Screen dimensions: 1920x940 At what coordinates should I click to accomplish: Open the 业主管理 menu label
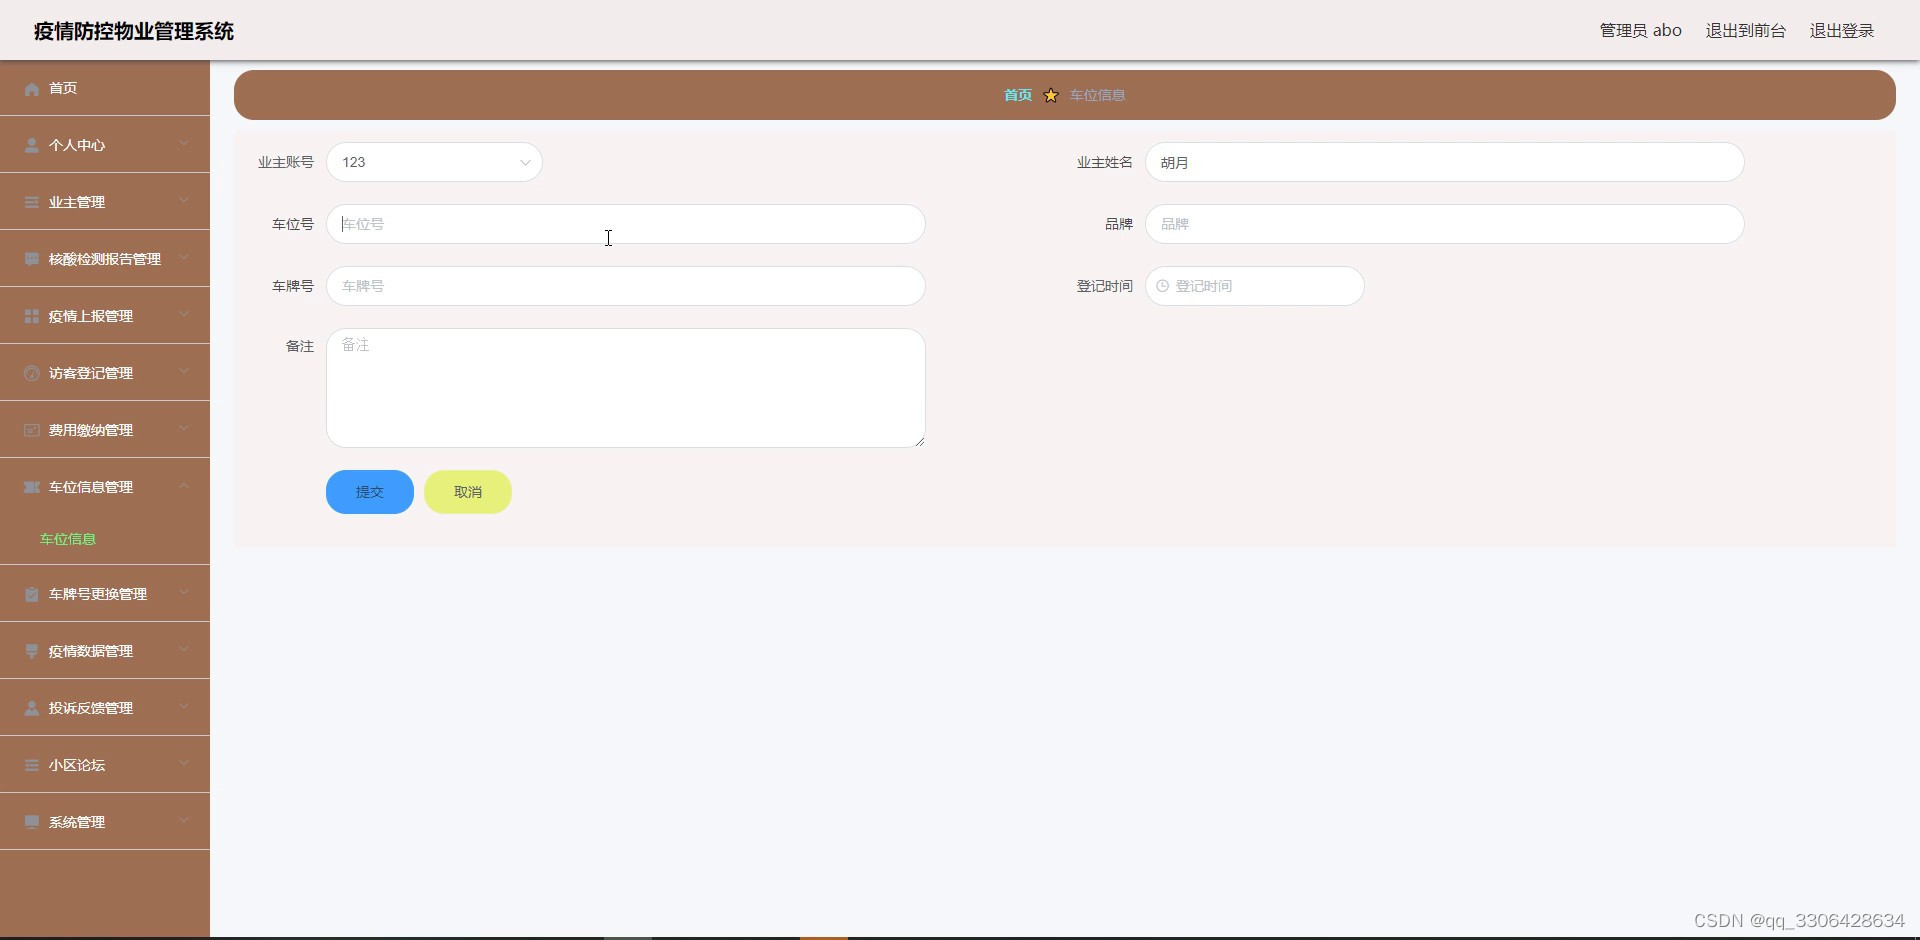(77, 203)
